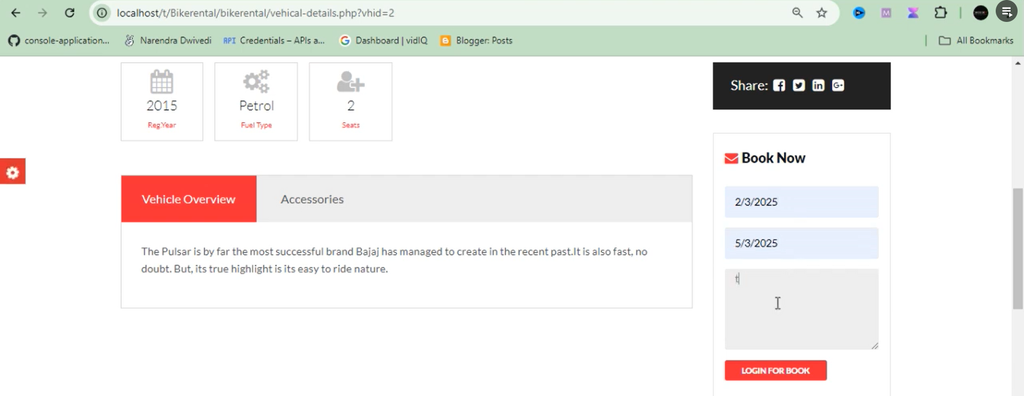Click the LOGIN FOR BOOK button
The image size is (1024, 396).
coord(775,371)
